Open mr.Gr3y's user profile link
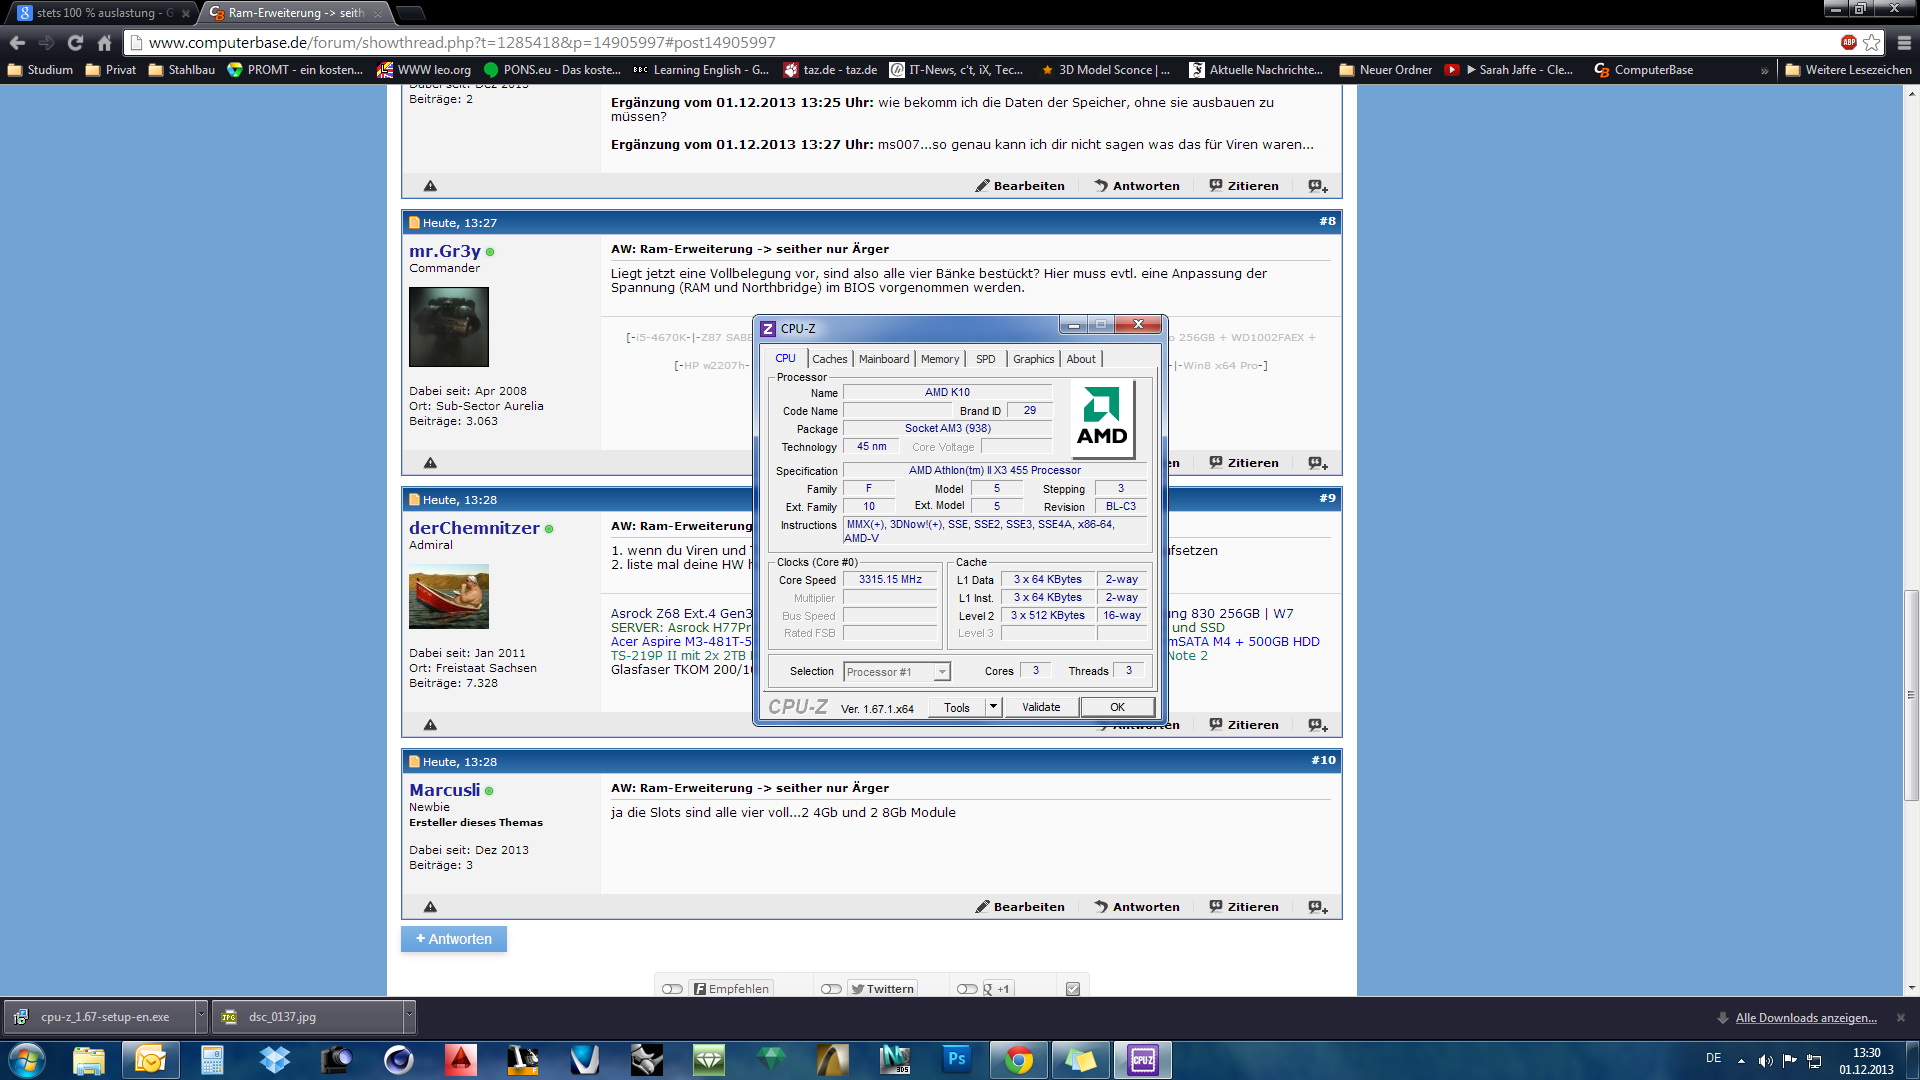Screen dimensions: 1920x1080 (x=445, y=251)
